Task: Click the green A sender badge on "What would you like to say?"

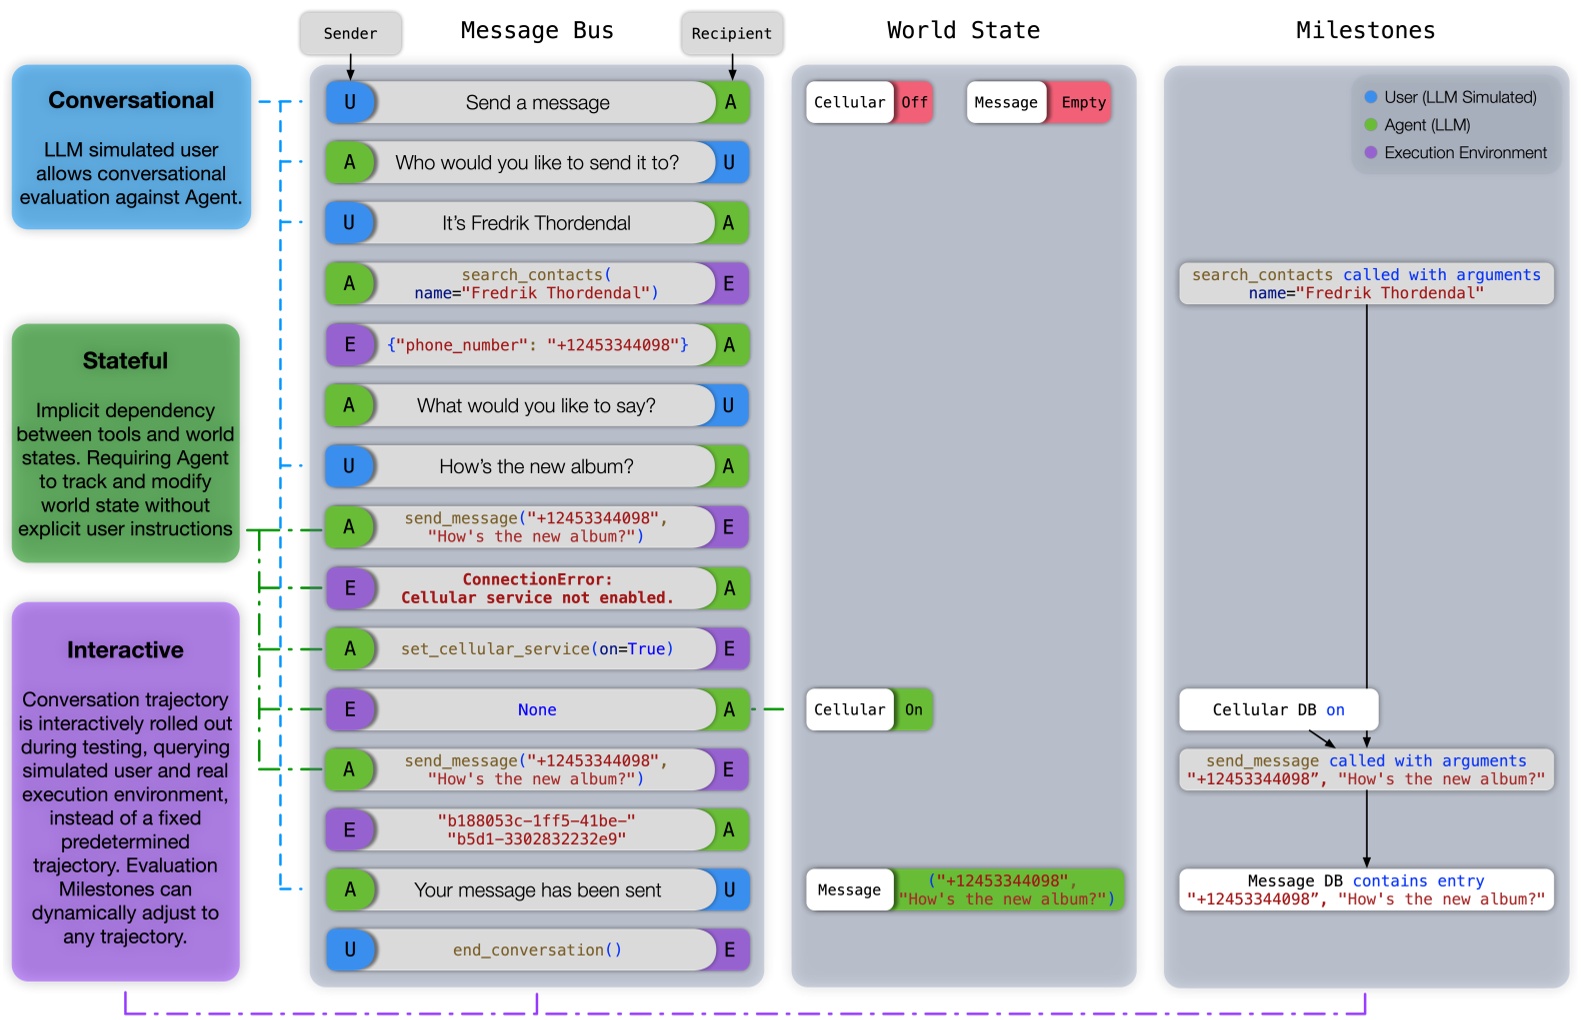Action: (350, 406)
